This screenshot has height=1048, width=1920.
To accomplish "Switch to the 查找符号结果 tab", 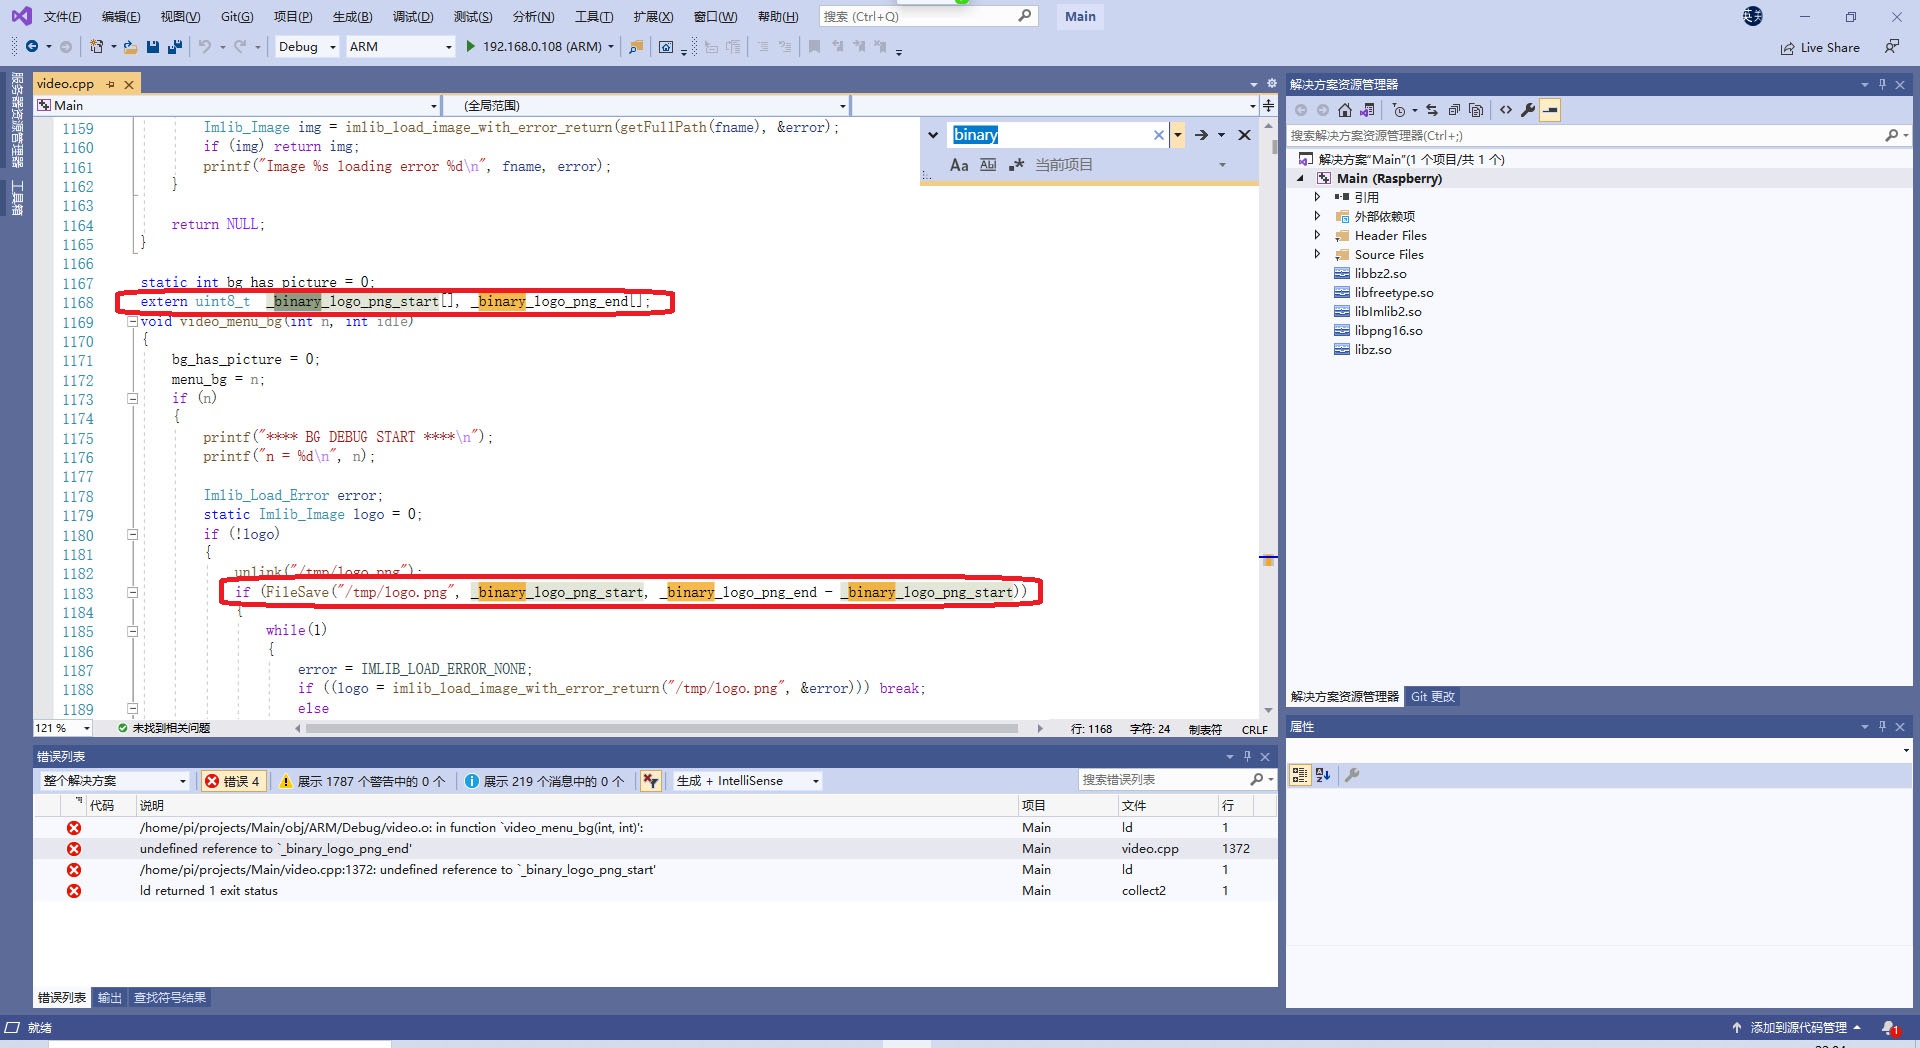I will tap(170, 998).
